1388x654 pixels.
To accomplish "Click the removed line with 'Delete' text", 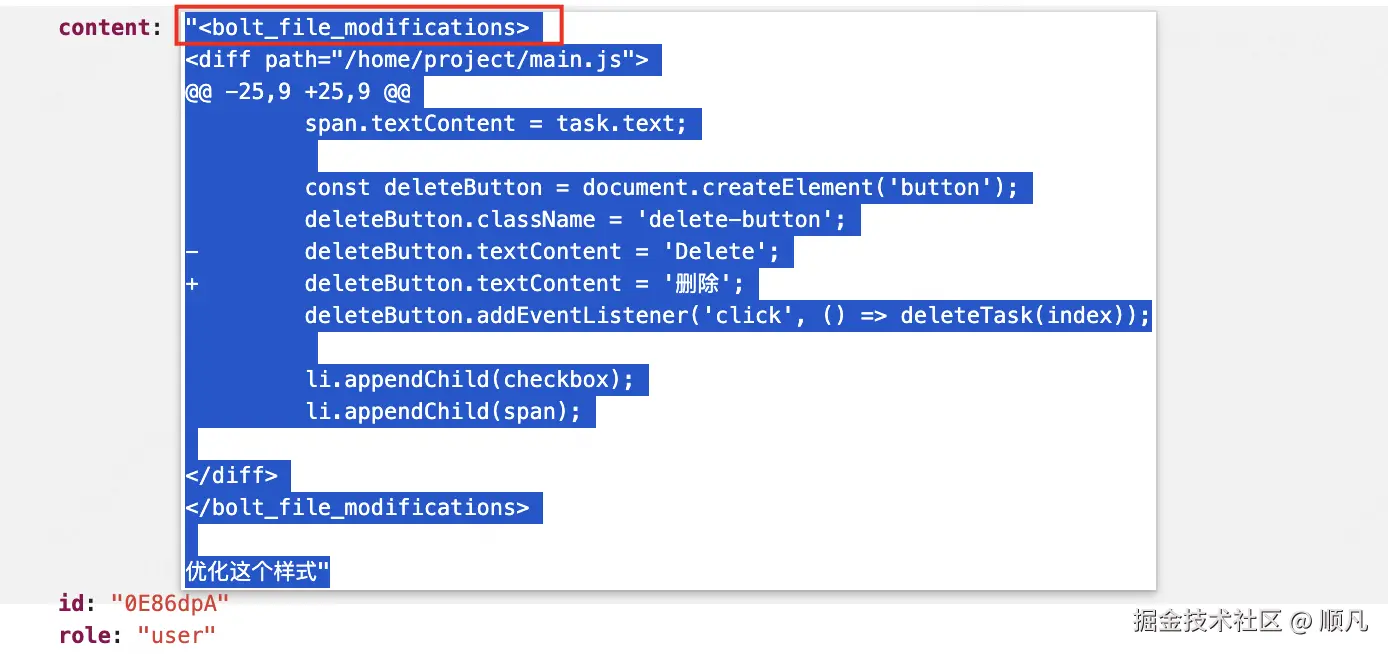I will [541, 252].
